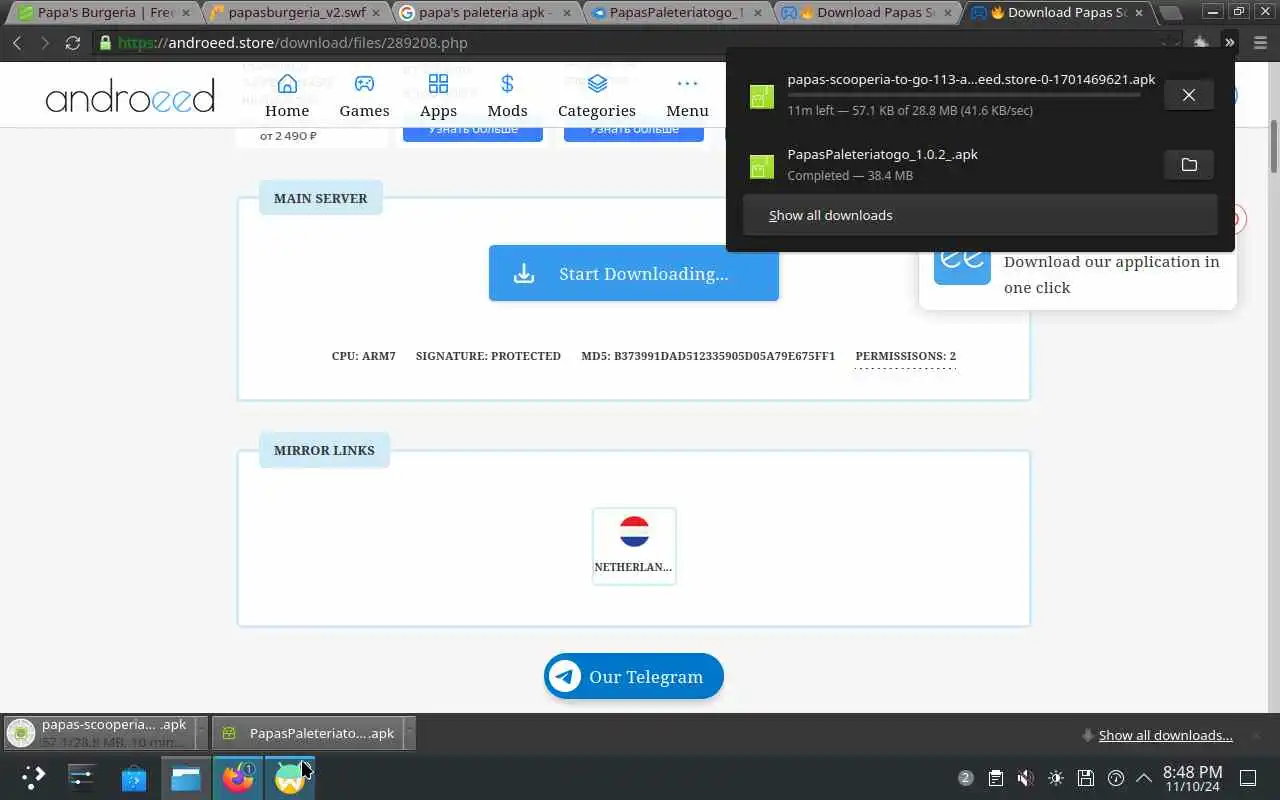Click the clock showing 8:48 PM

(1192, 778)
